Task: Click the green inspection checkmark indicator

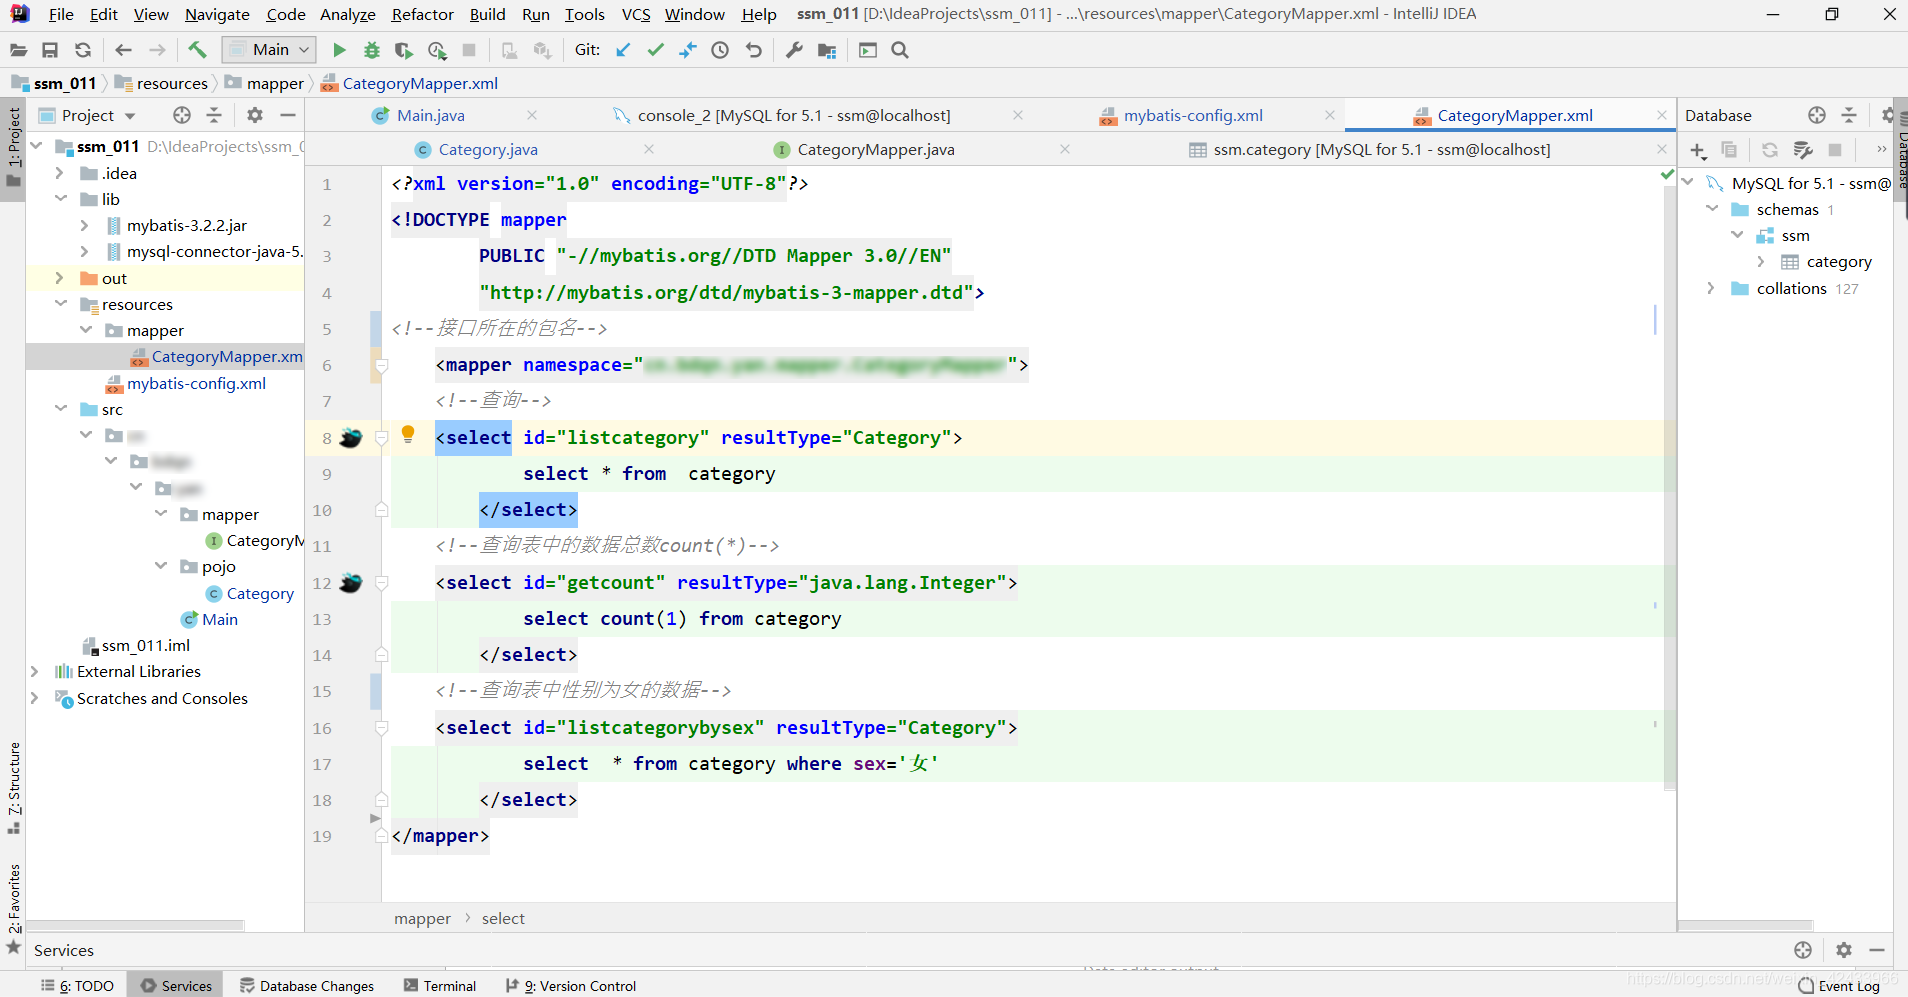Action: click(x=1667, y=175)
